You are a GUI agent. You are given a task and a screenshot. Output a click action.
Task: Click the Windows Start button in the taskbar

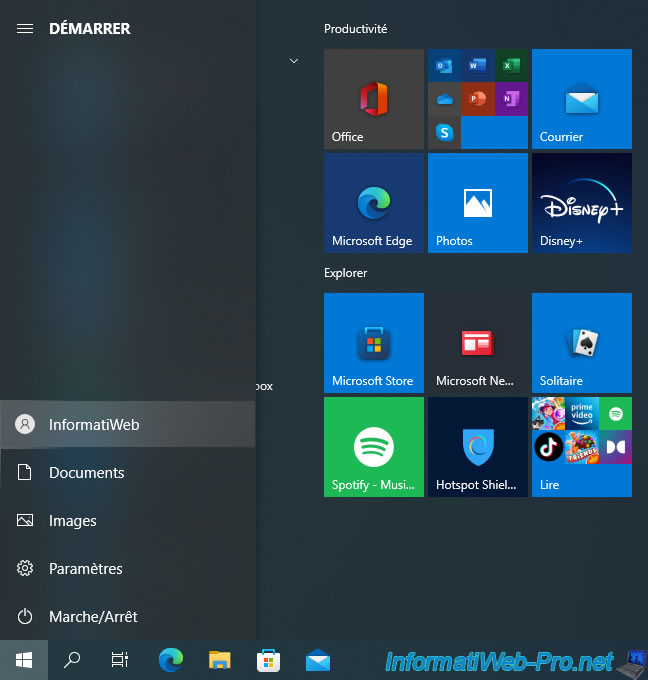coord(24,660)
